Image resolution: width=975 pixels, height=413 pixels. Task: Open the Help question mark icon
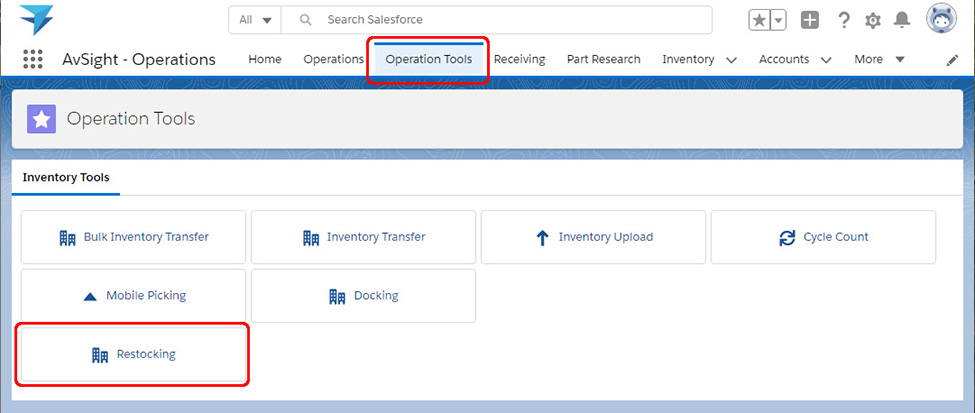pos(844,20)
